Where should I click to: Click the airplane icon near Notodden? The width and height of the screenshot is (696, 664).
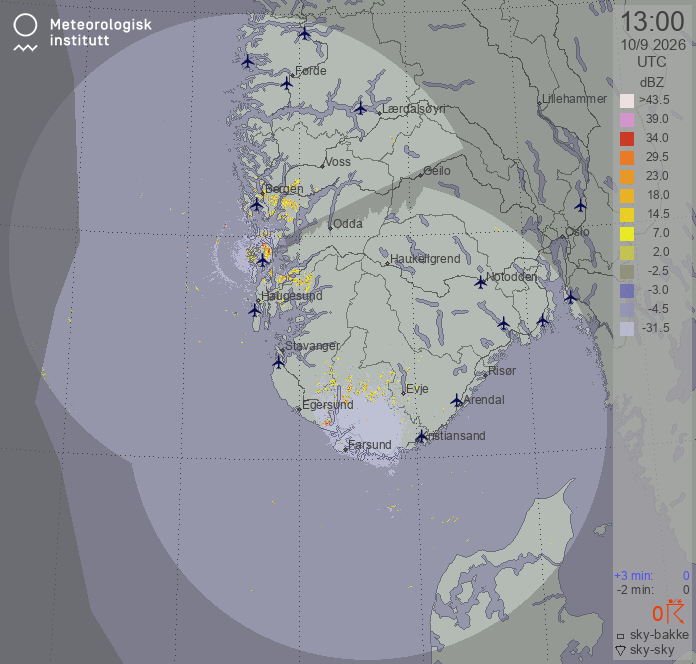point(480,282)
